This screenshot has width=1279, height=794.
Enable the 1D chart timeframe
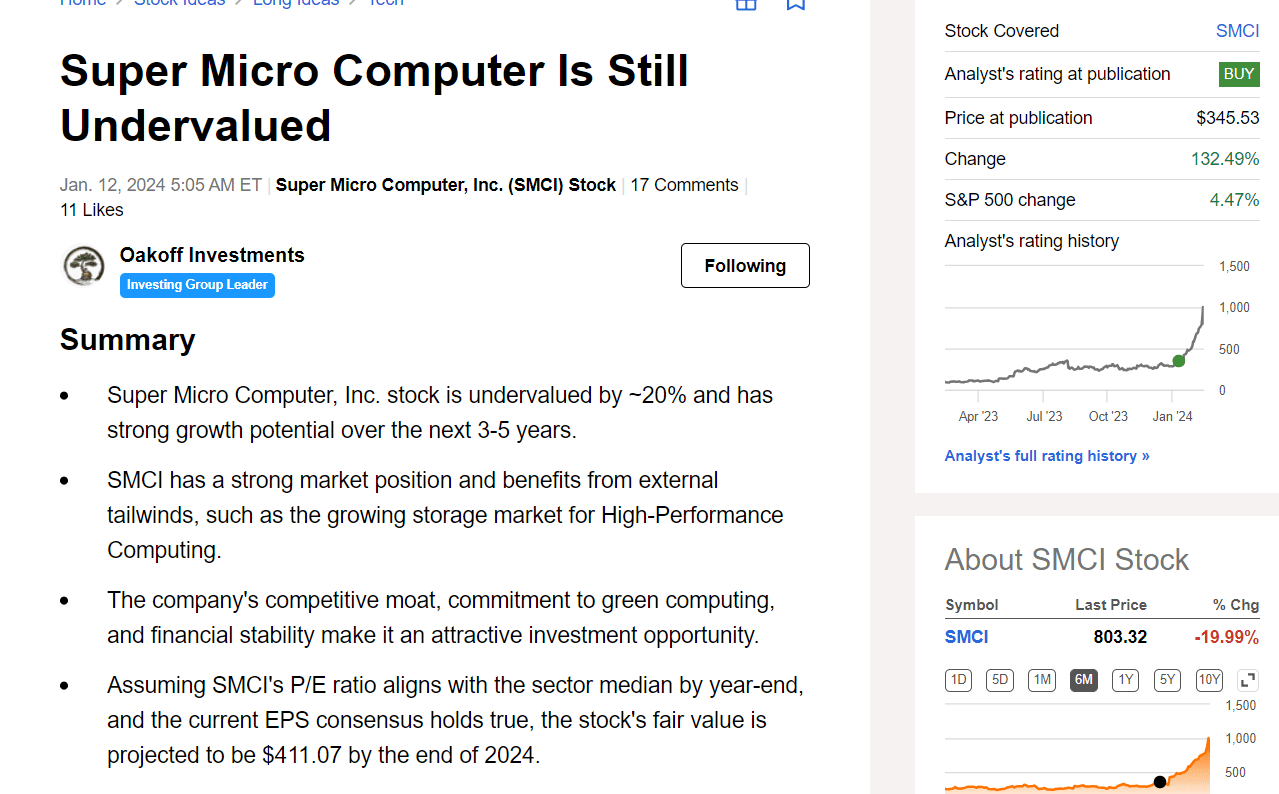(x=958, y=679)
